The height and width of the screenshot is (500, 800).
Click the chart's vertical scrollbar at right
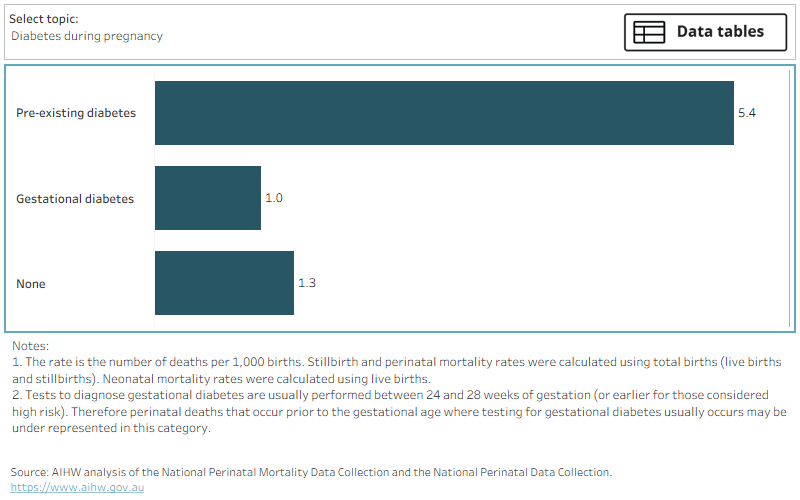point(790,198)
